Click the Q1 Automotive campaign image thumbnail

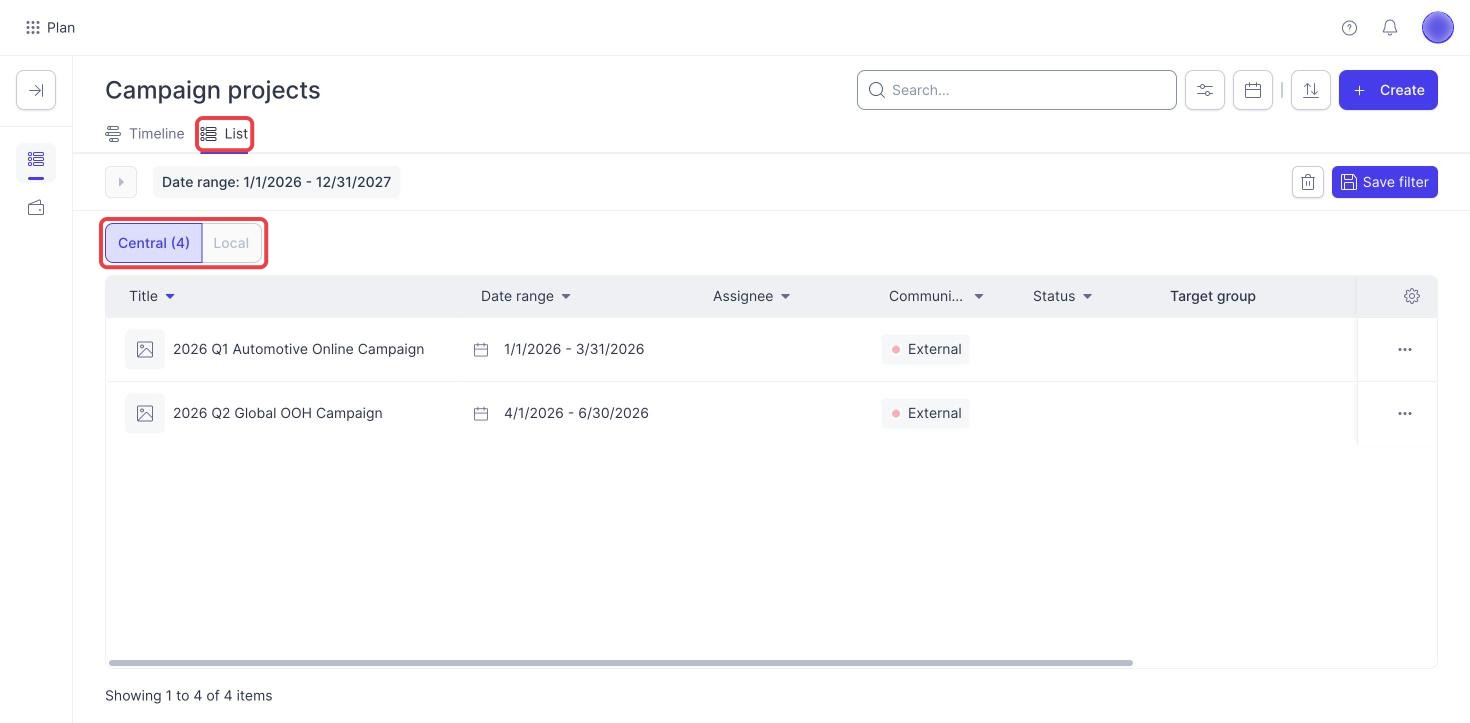pyautogui.click(x=145, y=349)
